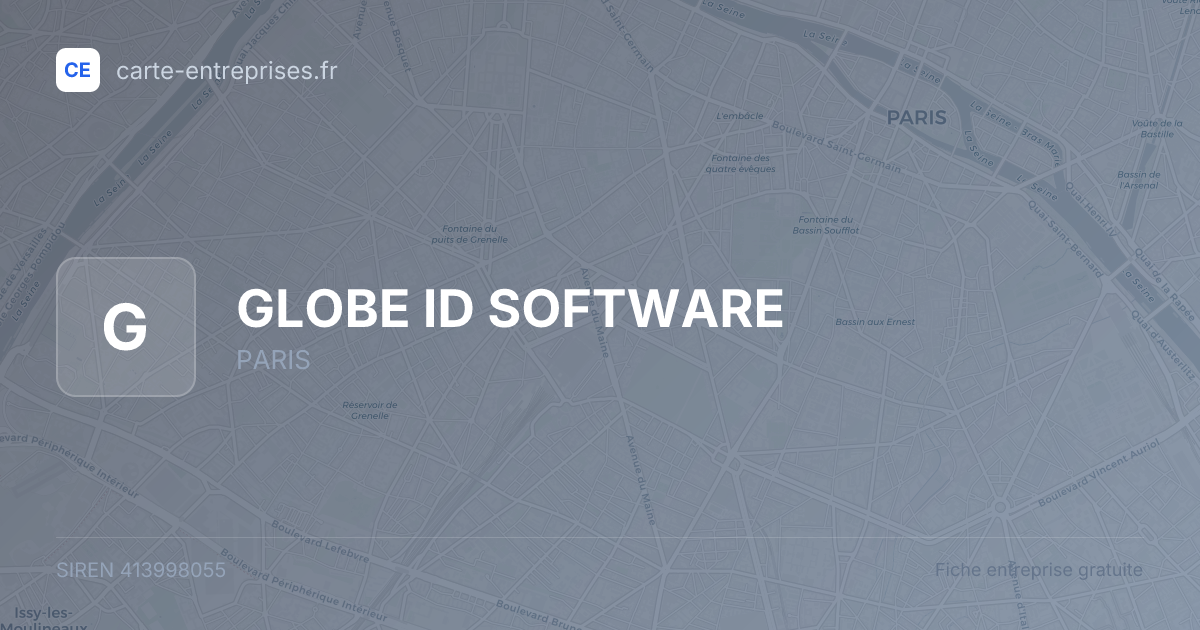
Task: Click the GLOBE ID SOFTWARE title
Action: pos(510,308)
